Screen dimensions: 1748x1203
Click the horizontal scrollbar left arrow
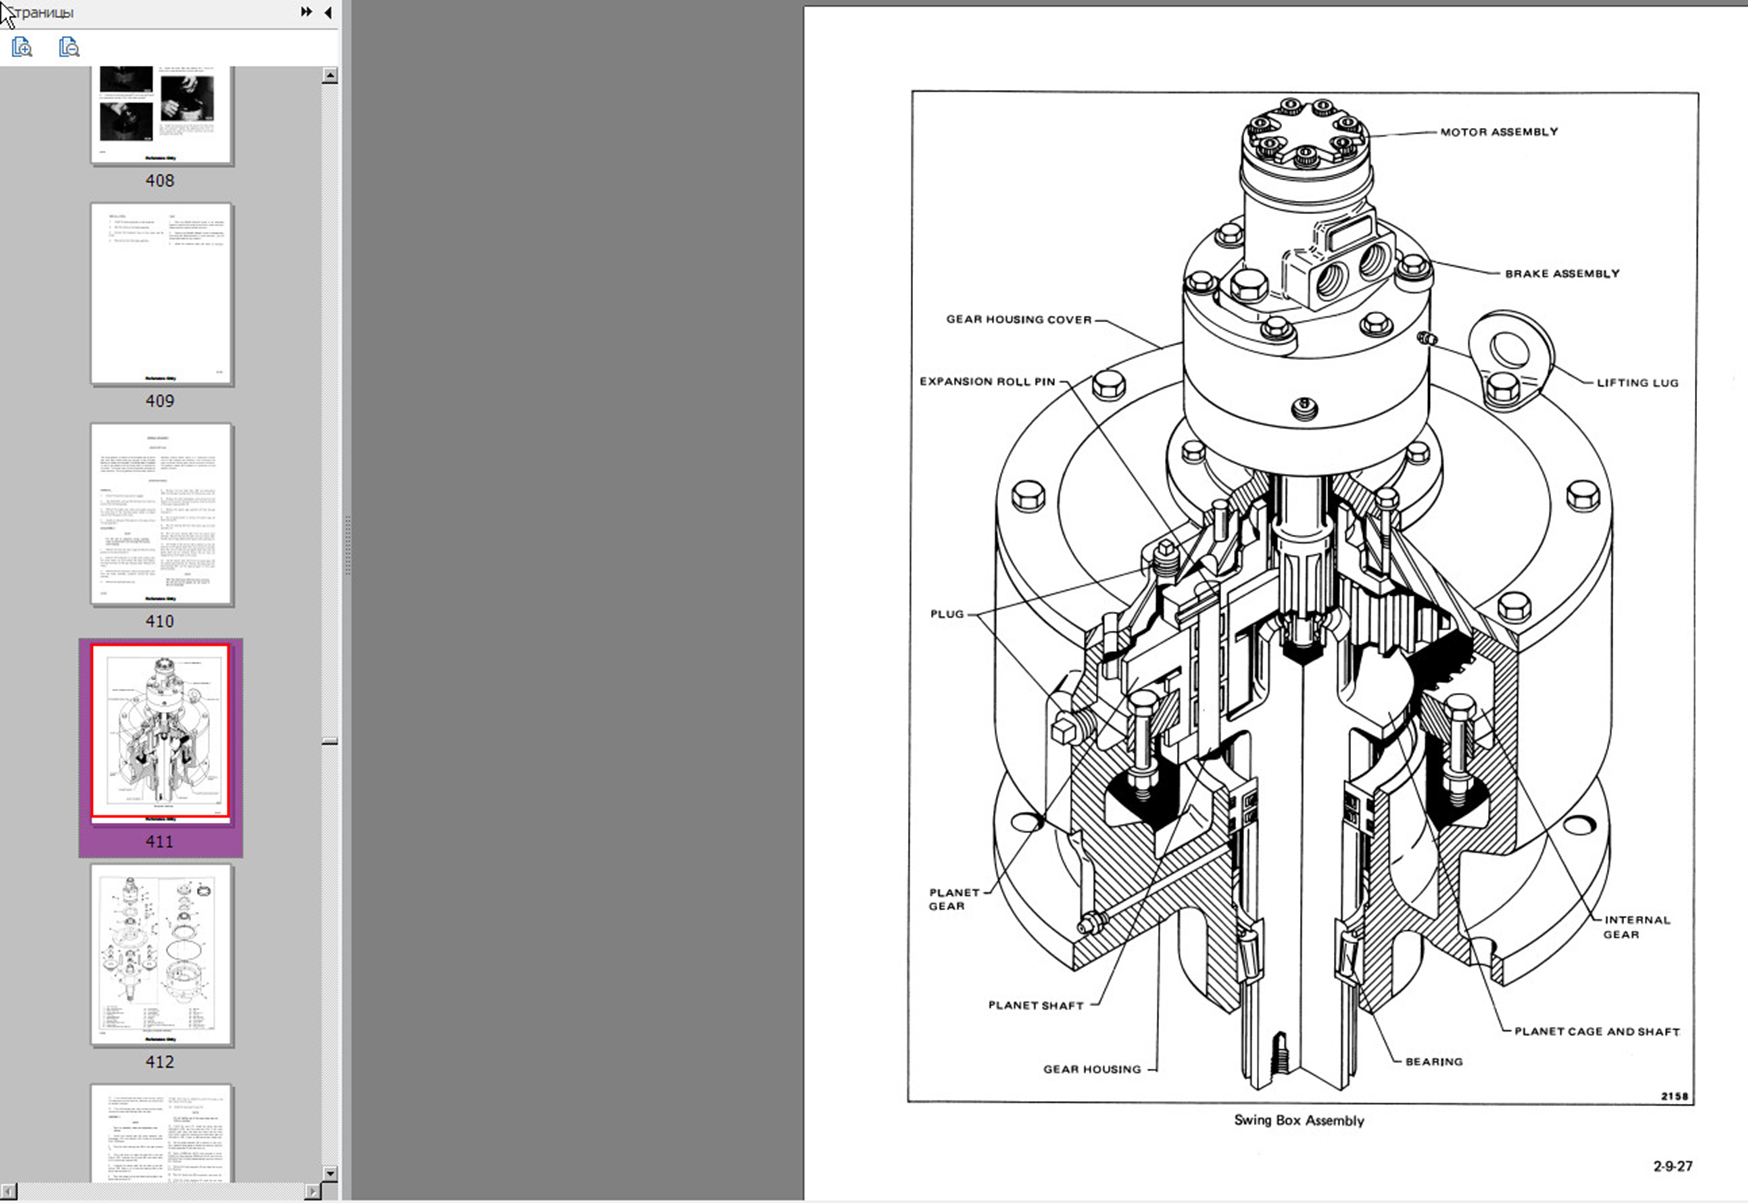(9, 1191)
